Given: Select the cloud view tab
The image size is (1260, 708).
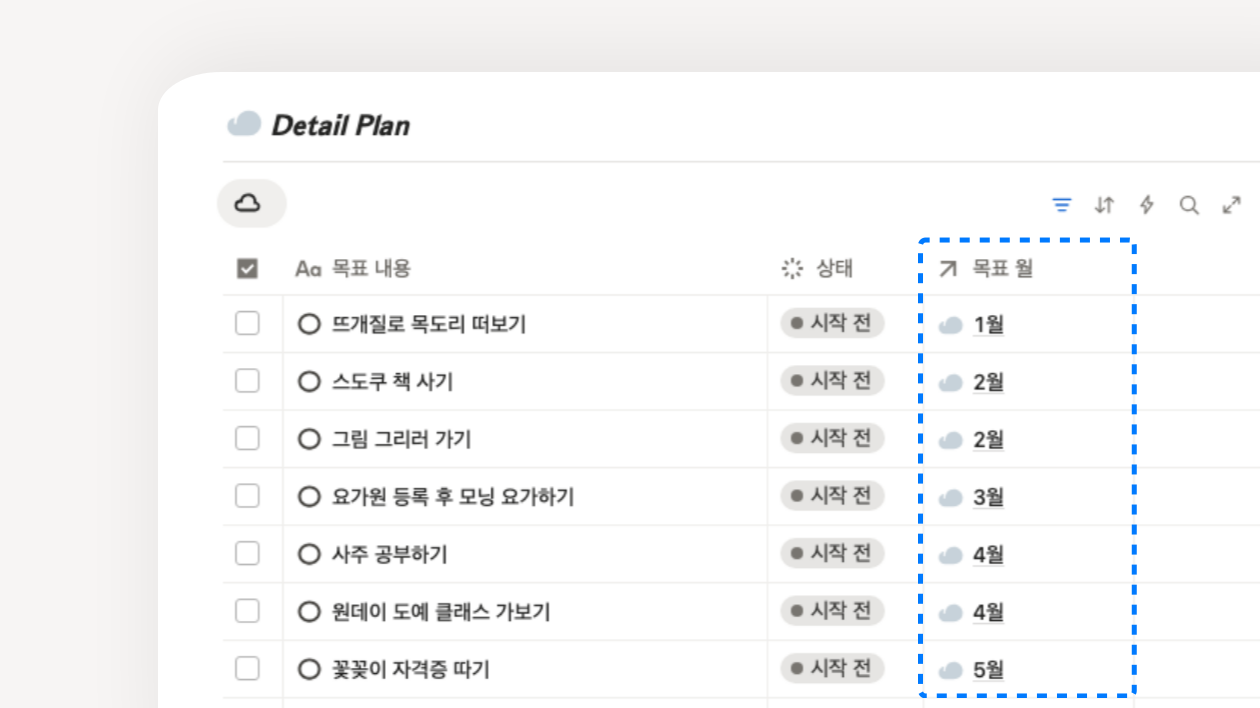Looking at the screenshot, I should pyautogui.click(x=251, y=204).
